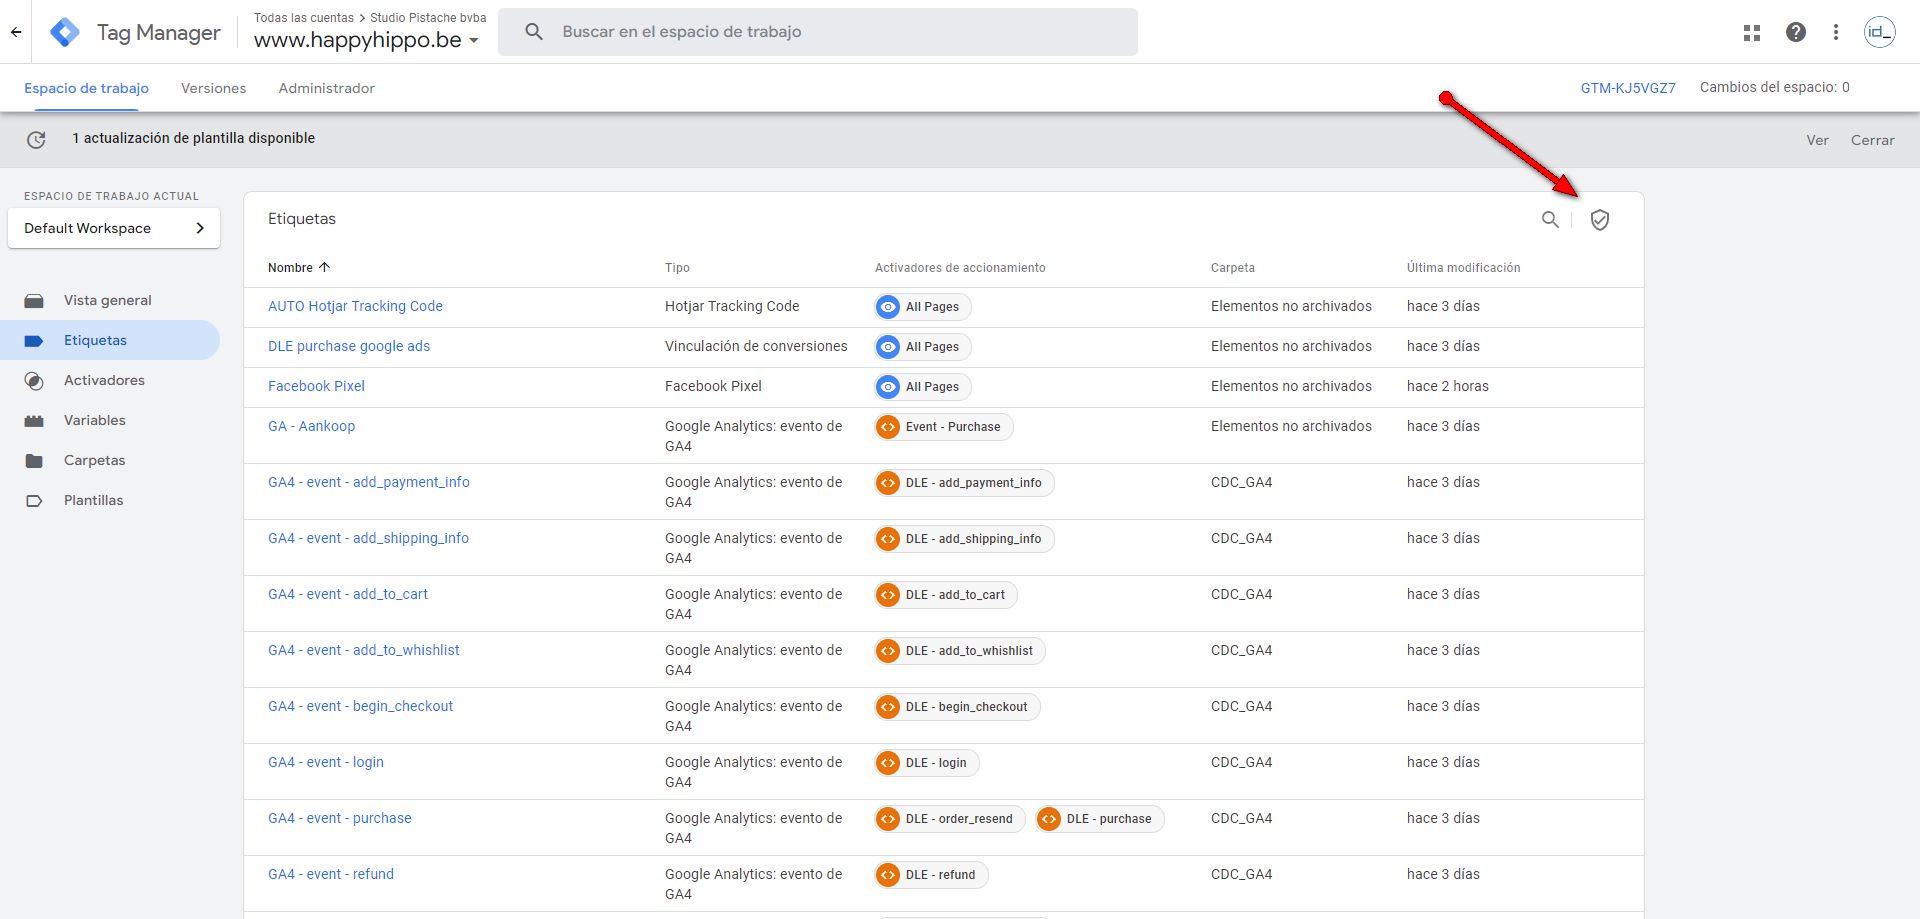This screenshot has height=919, width=1920.
Task: Click the Tag Manager logo
Action: click(x=65, y=32)
